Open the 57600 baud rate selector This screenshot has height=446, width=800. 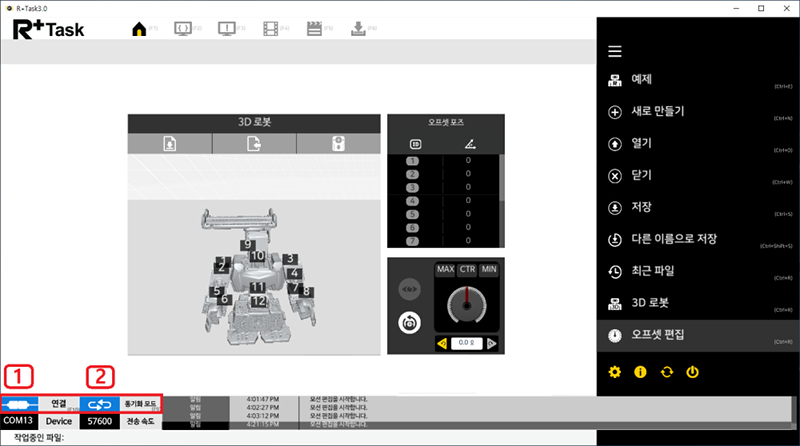point(96,423)
